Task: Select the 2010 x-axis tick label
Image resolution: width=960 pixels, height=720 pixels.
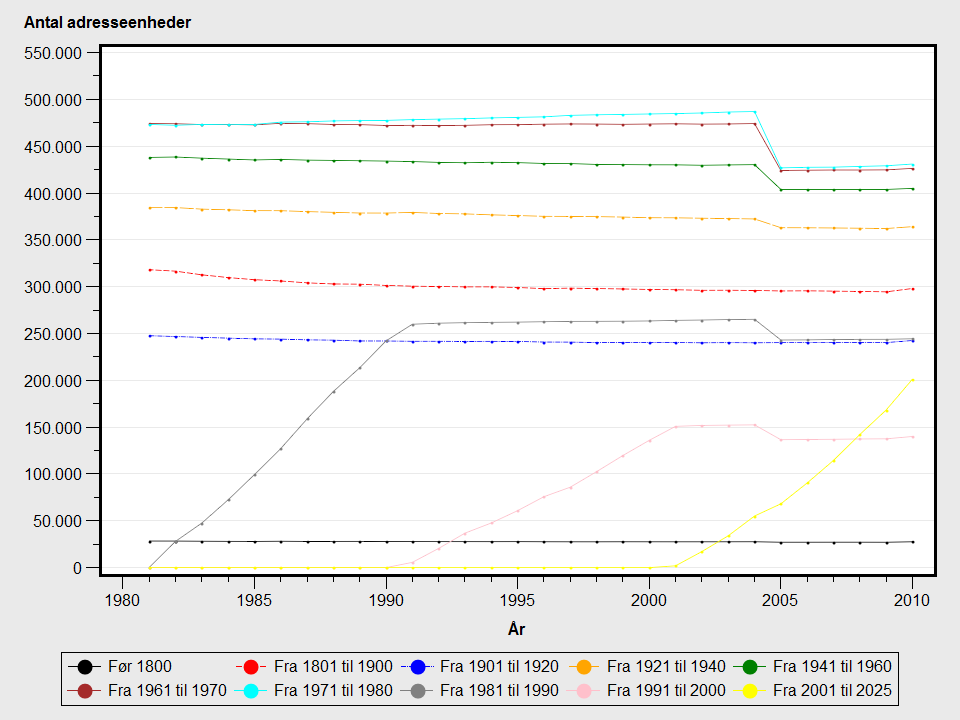Action: point(912,600)
